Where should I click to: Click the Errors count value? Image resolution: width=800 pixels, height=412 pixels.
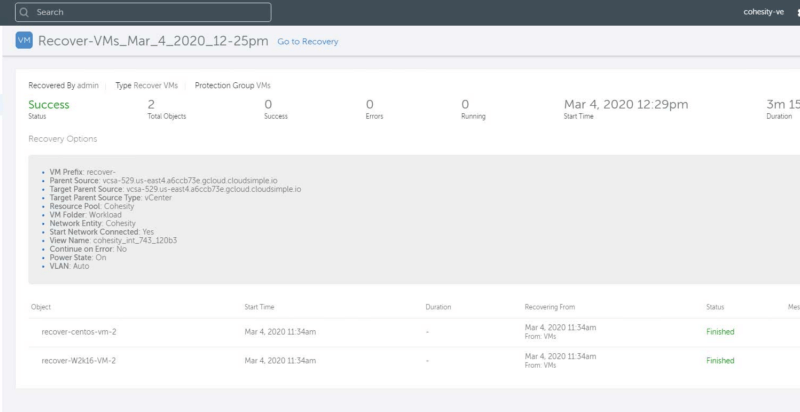click(x=370, y=104)
